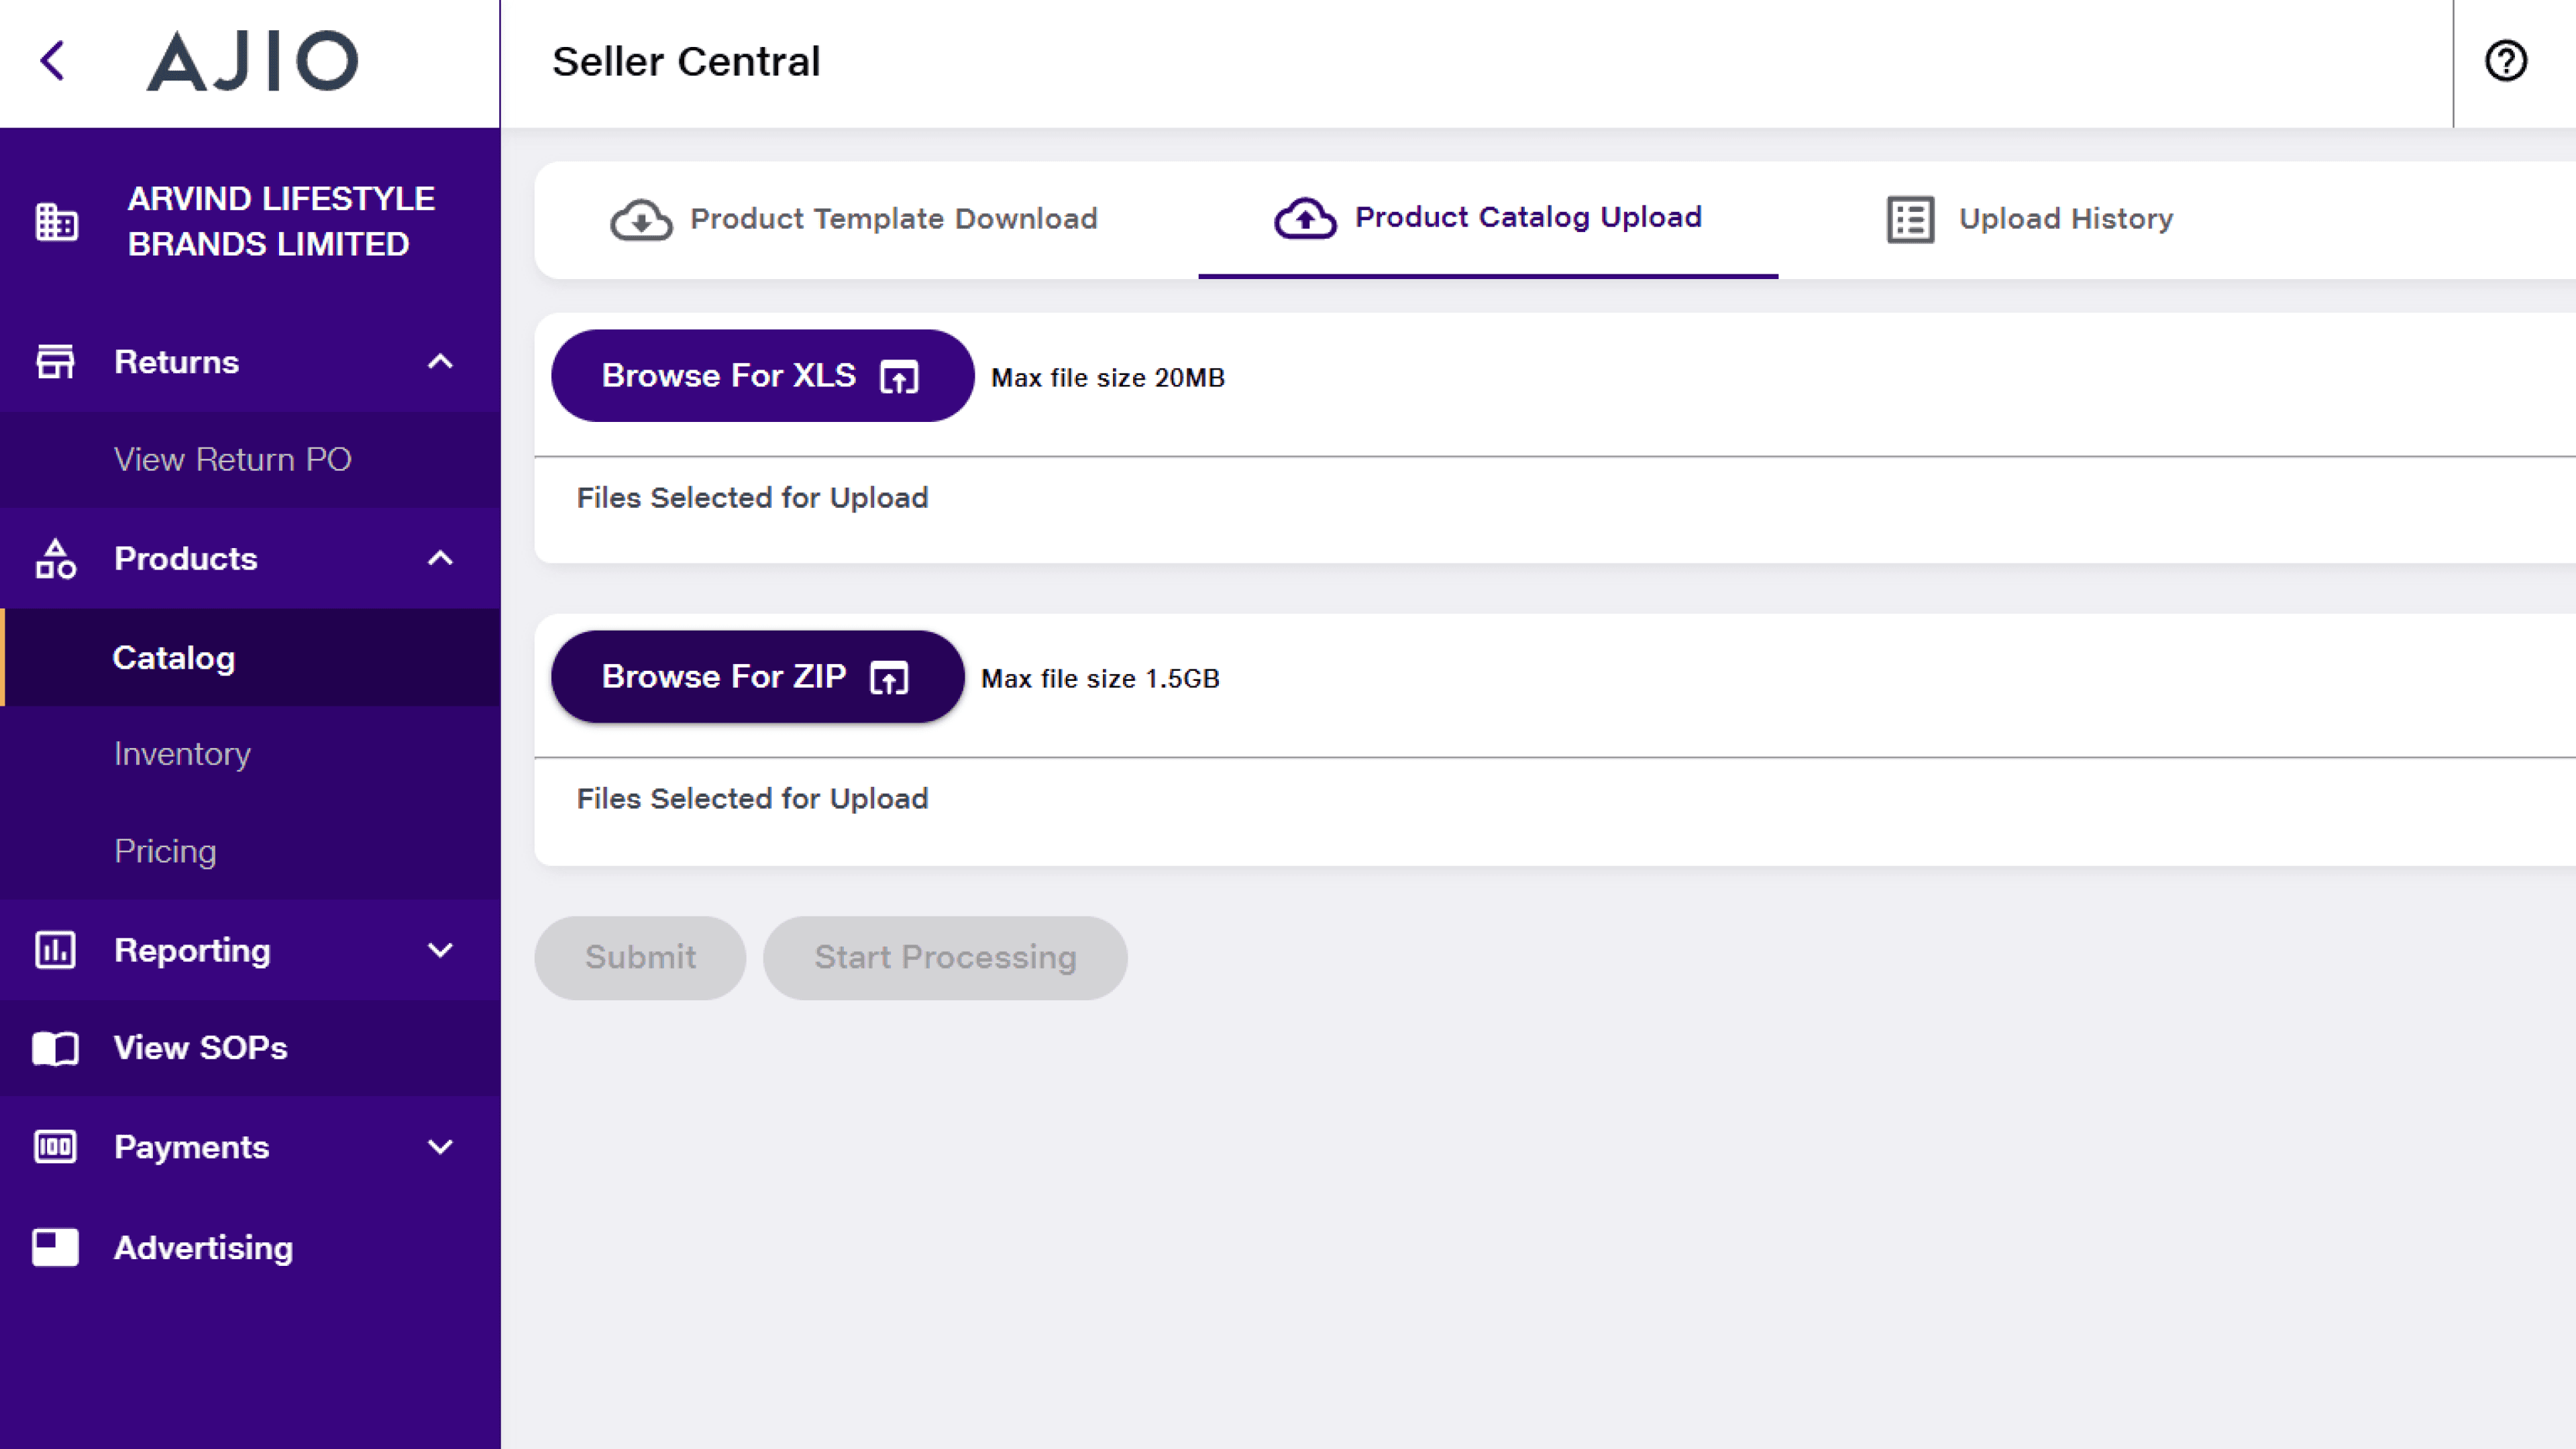Expand the Reporting menu chevron

click(x=440, y=950)
